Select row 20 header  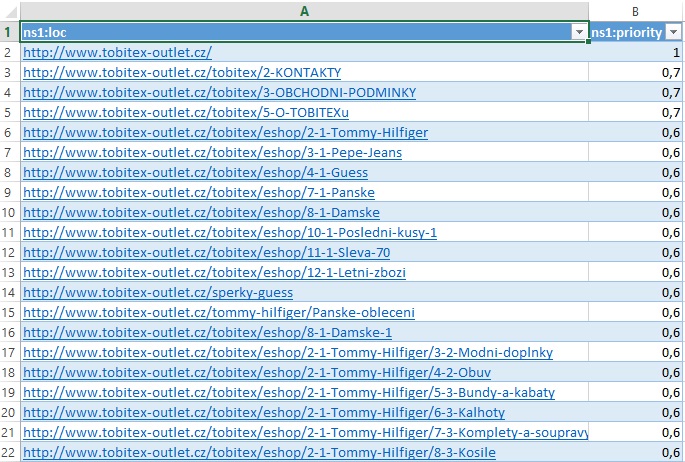[10, 413]
